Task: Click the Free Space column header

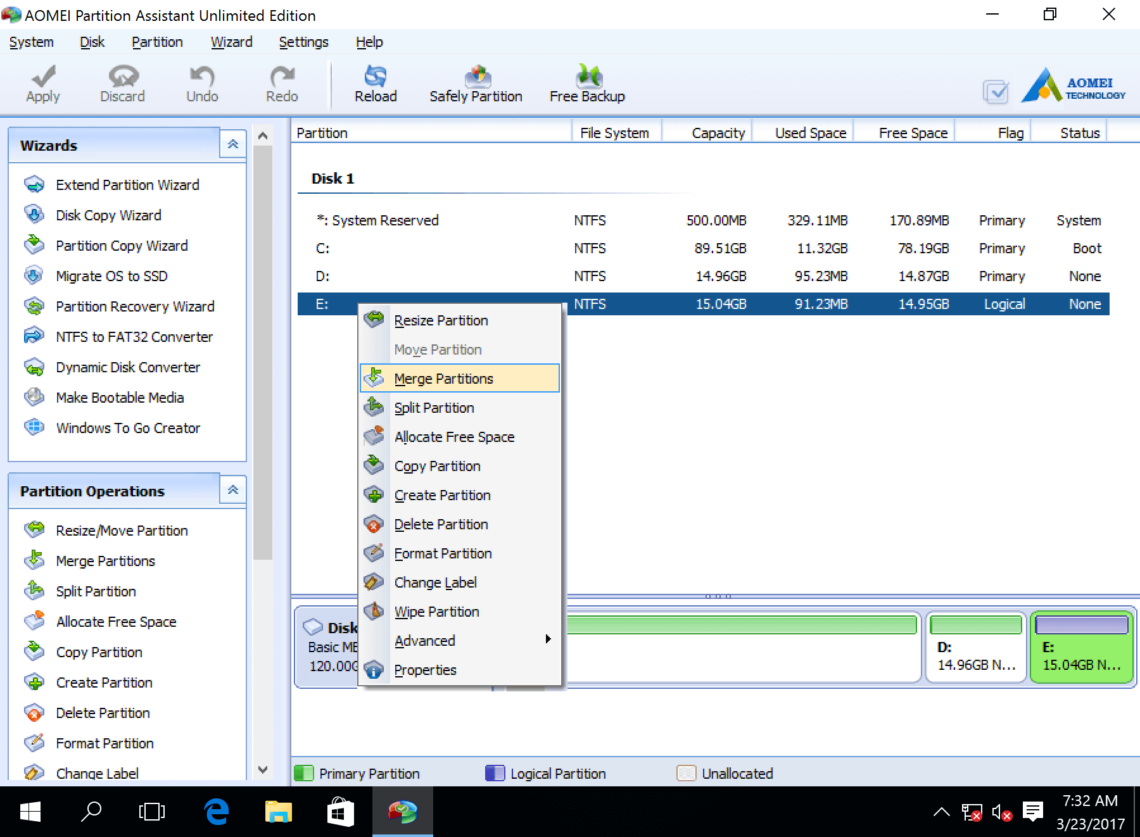Action: [x=904, y=133]
